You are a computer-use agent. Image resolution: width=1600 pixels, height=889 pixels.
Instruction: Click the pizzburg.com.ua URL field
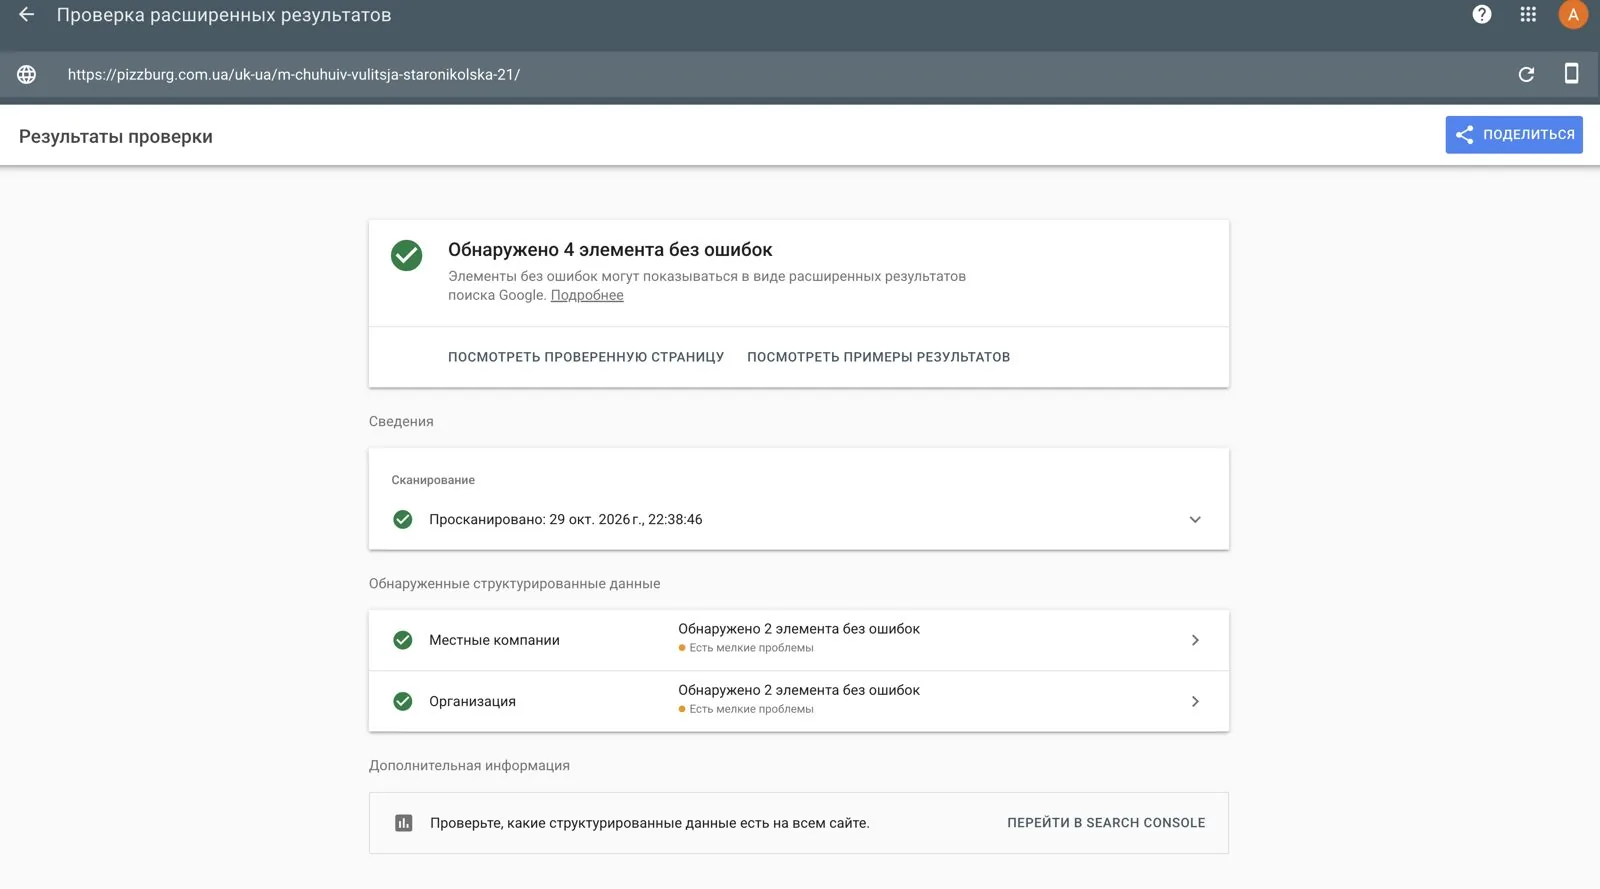pyautogui.click(x=294, y=74)
